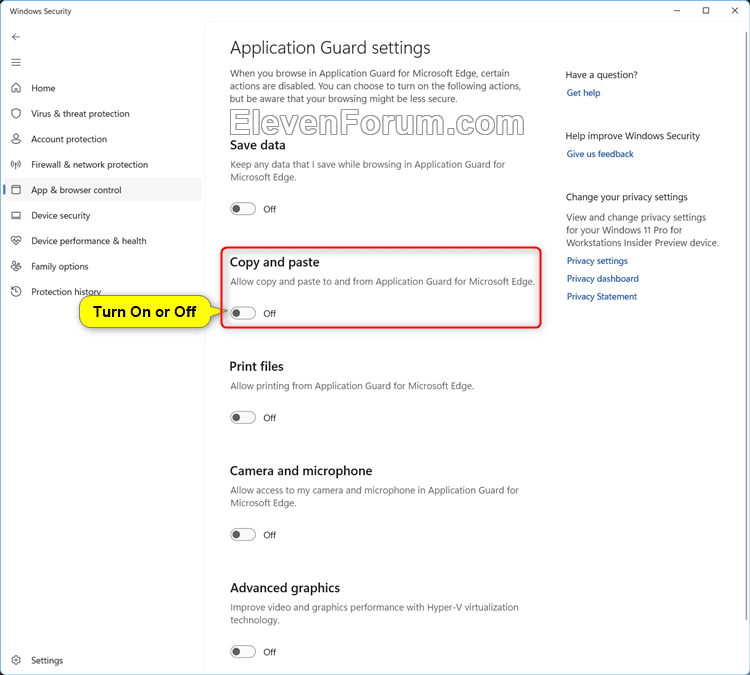Click the Virus & threat protection shield icon
This screenshot has height=675, width=750.
(16, 113)
